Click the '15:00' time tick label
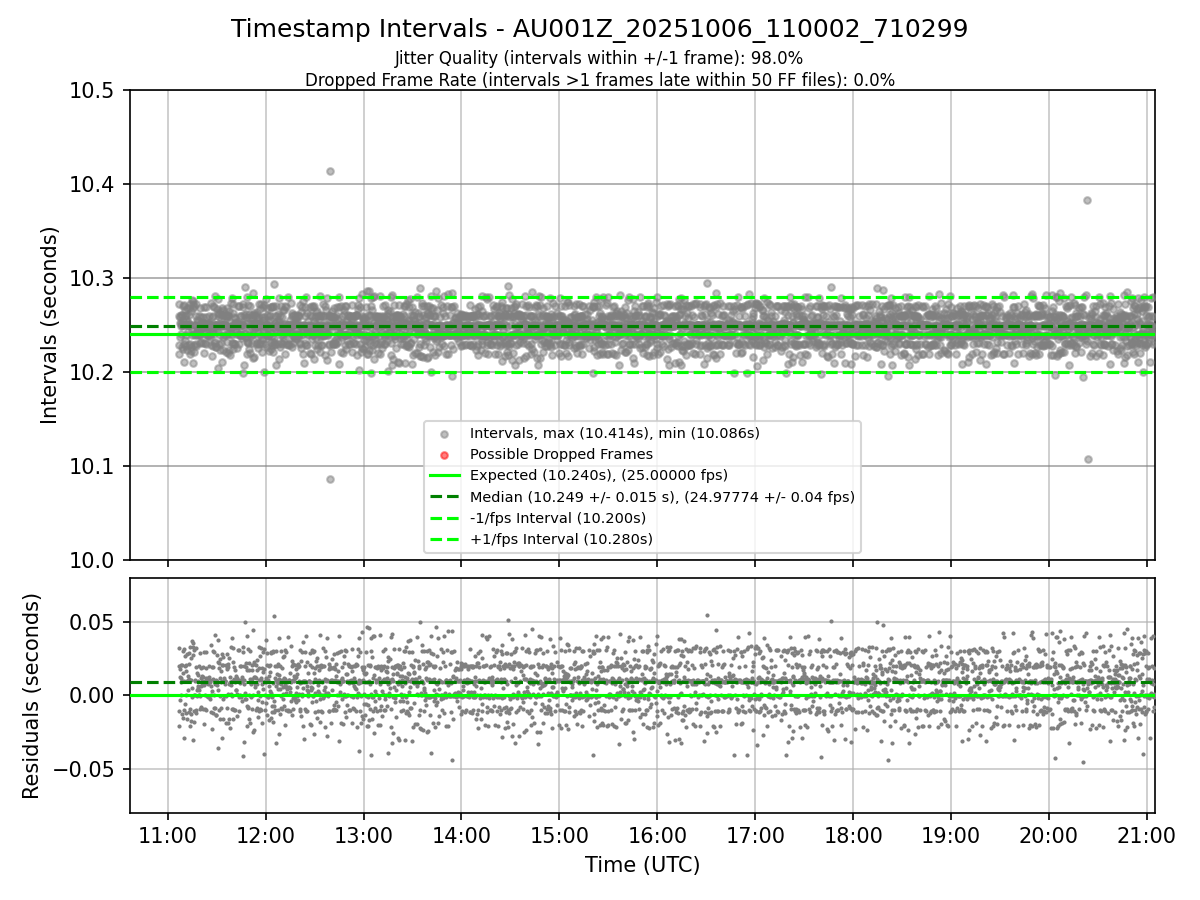The width and height of the screenshot is (1200, 900). coord(559,835)
